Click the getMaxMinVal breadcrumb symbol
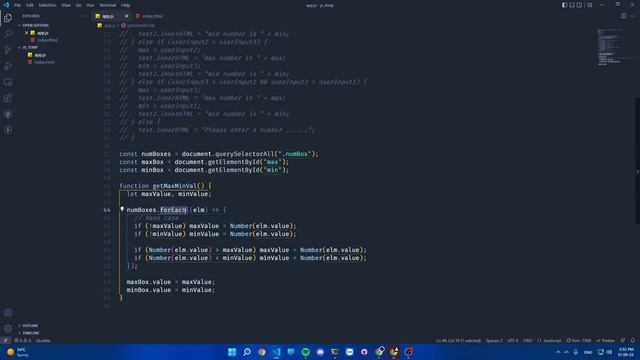The width and height of the screenshot is (640, 360). [x=138, y=25]
